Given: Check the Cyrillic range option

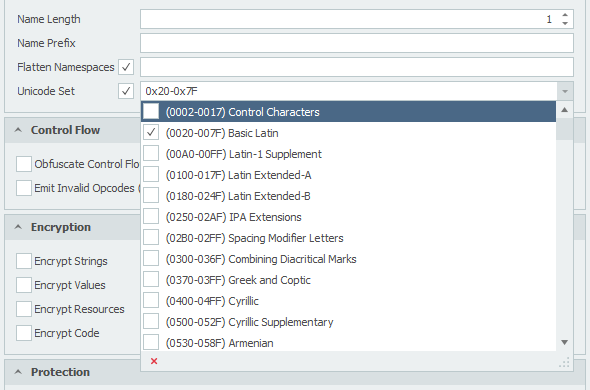Looking at the screenshot, I should click(x=151, y=300).
